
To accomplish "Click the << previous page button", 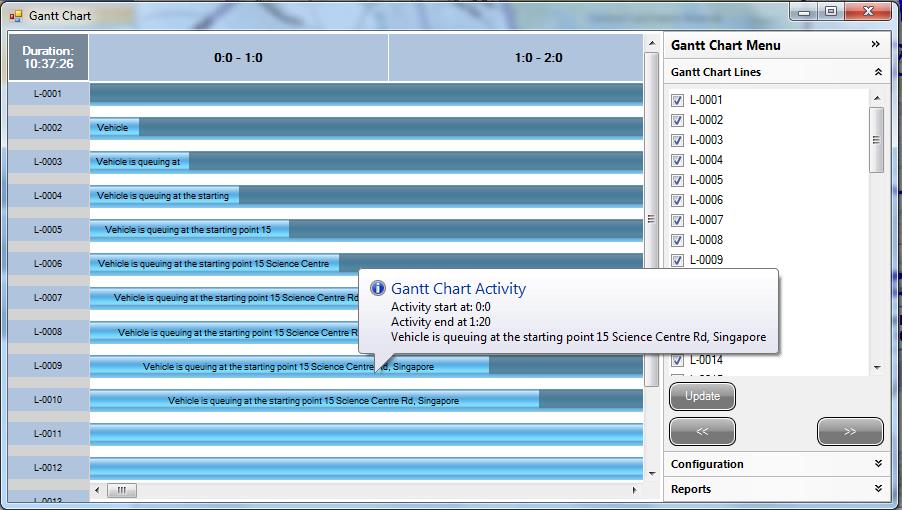I will (702, 432).
